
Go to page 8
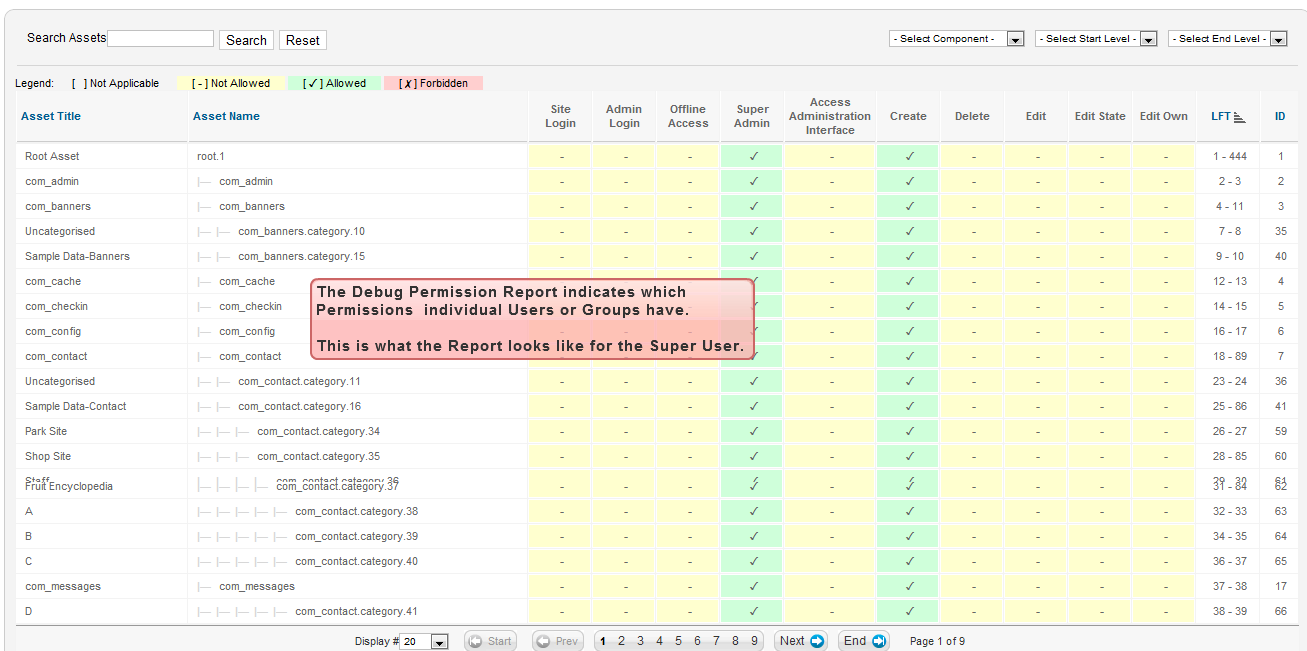coord(735,641)
